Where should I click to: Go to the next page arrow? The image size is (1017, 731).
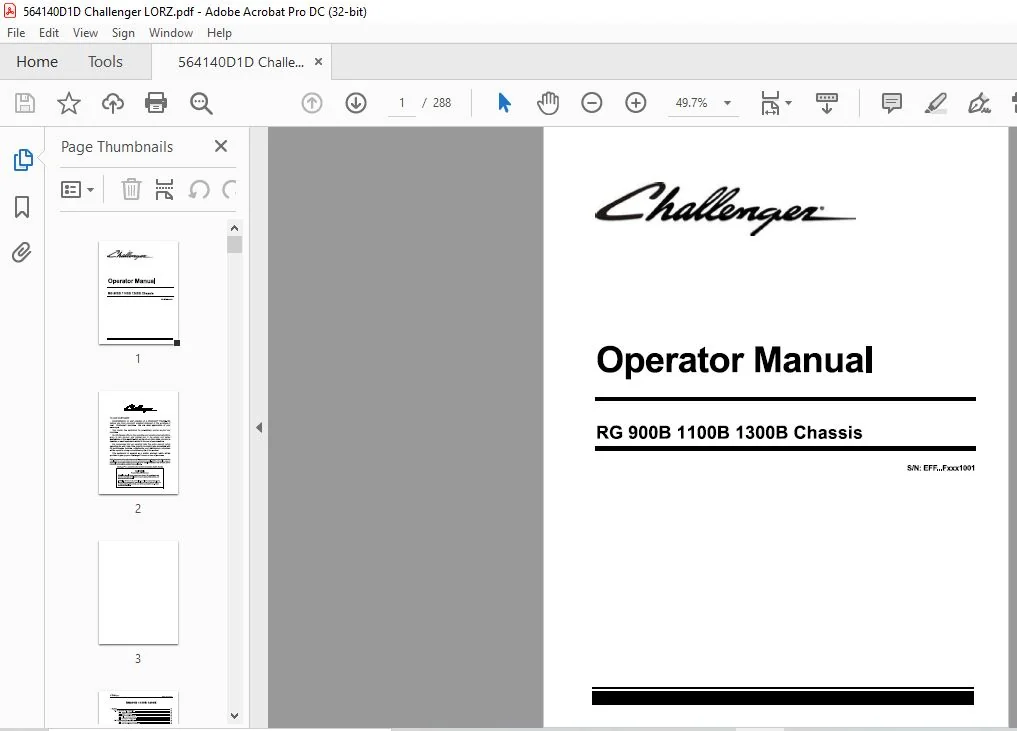click(x=356, y=103)
